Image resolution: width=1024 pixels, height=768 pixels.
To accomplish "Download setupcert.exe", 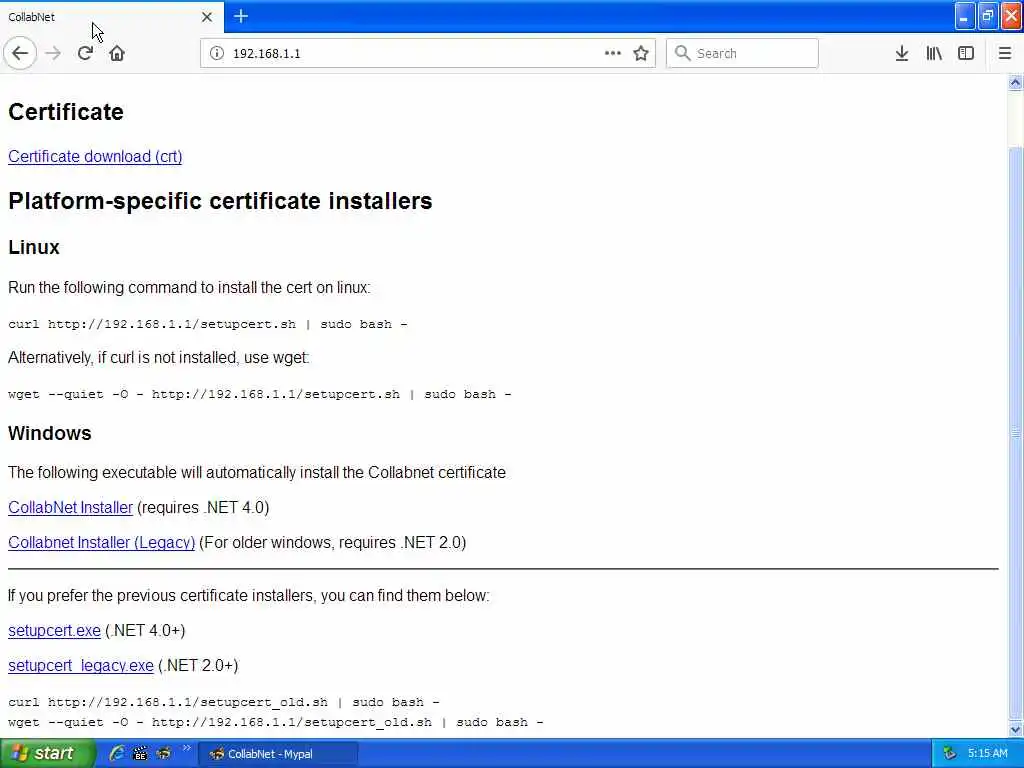I will pos(54,630).
